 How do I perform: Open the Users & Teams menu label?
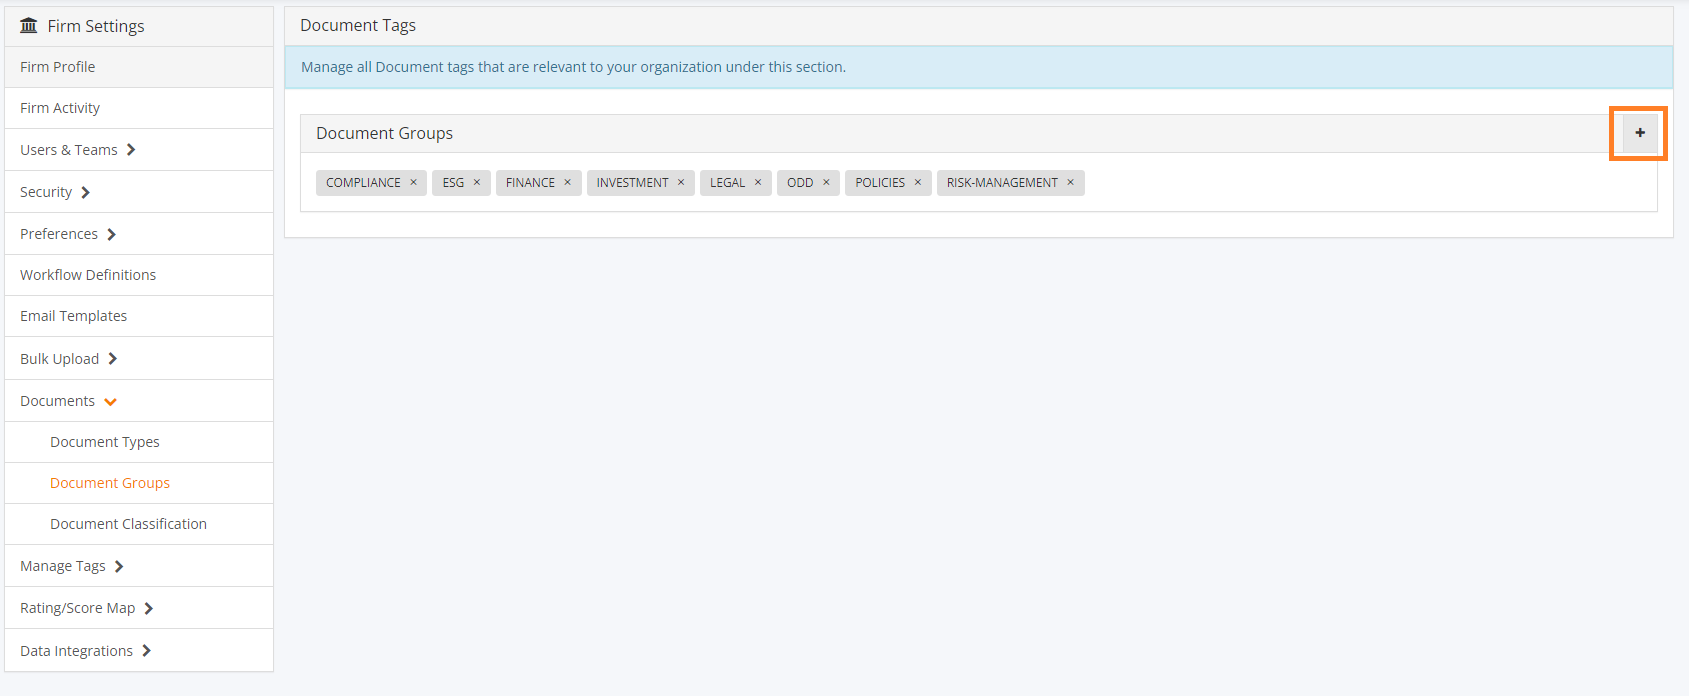coord(69,150)
